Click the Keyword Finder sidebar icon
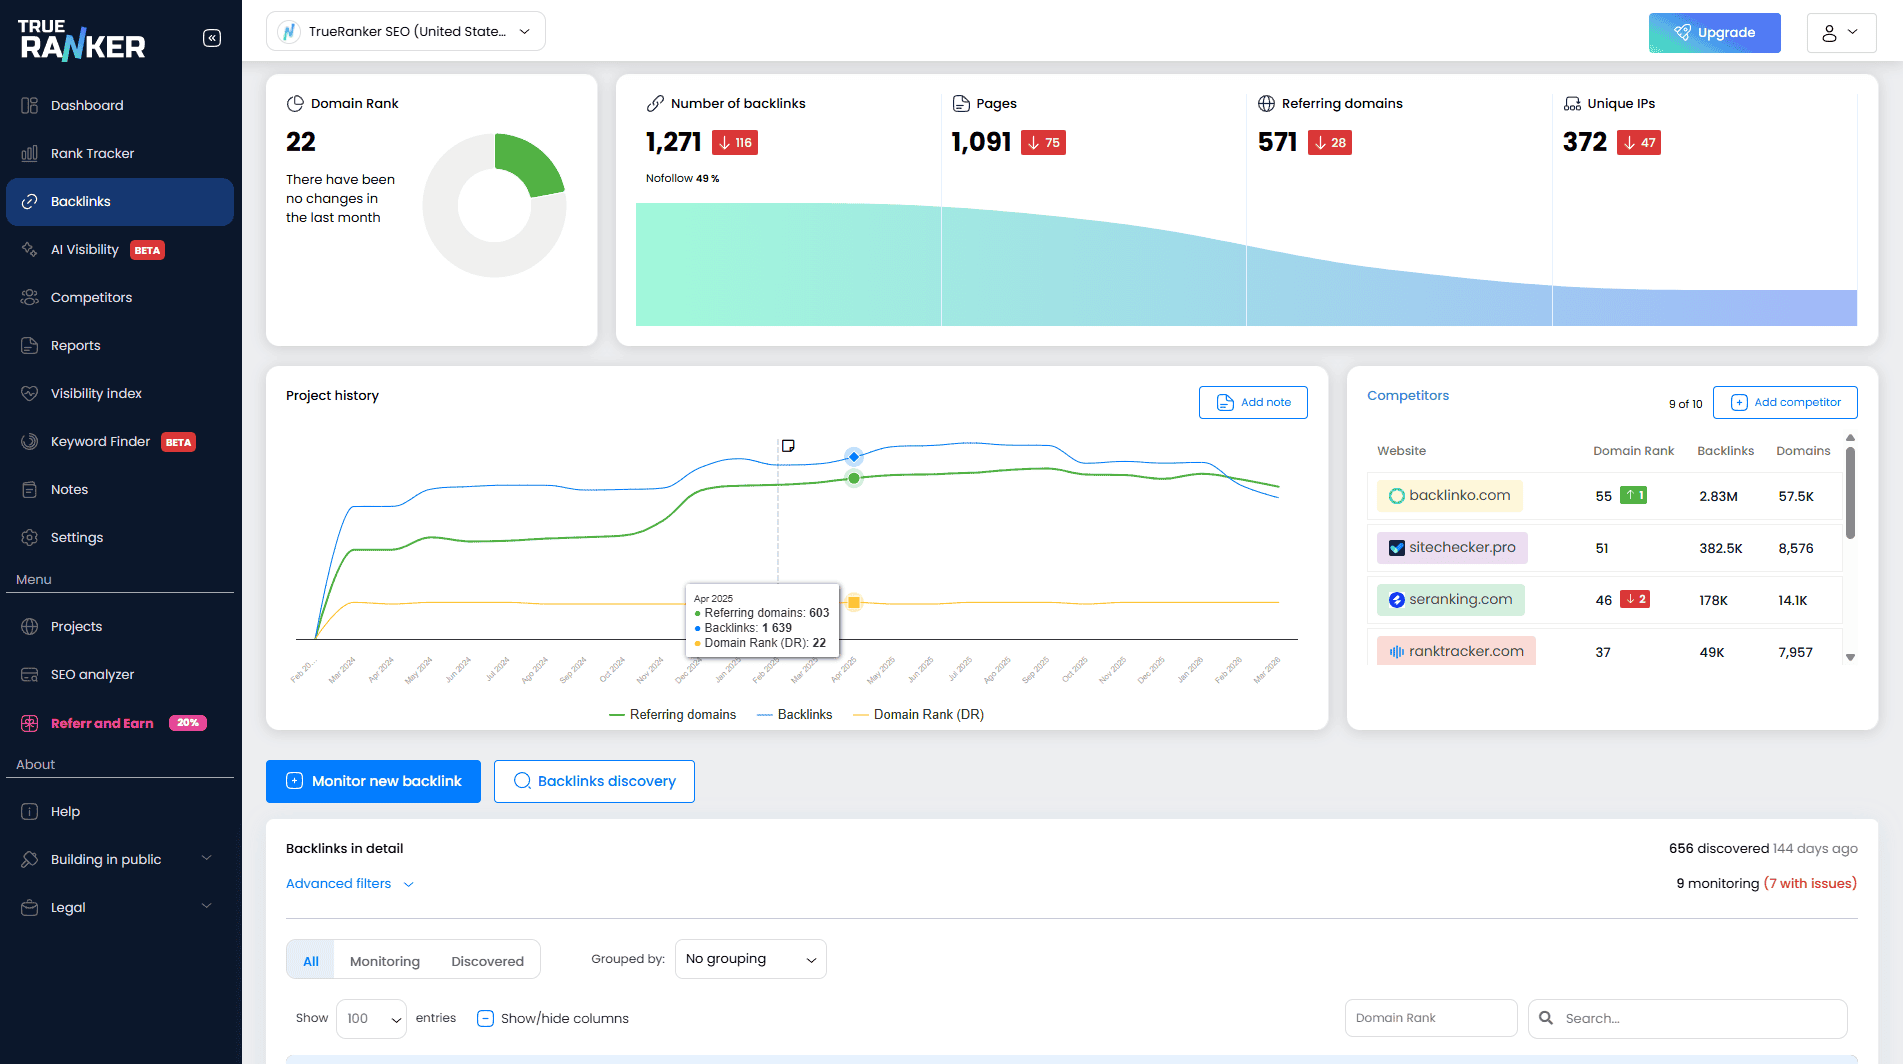Image resolution: width=1903 pixels, height=1064 pixels. [30, 441]
